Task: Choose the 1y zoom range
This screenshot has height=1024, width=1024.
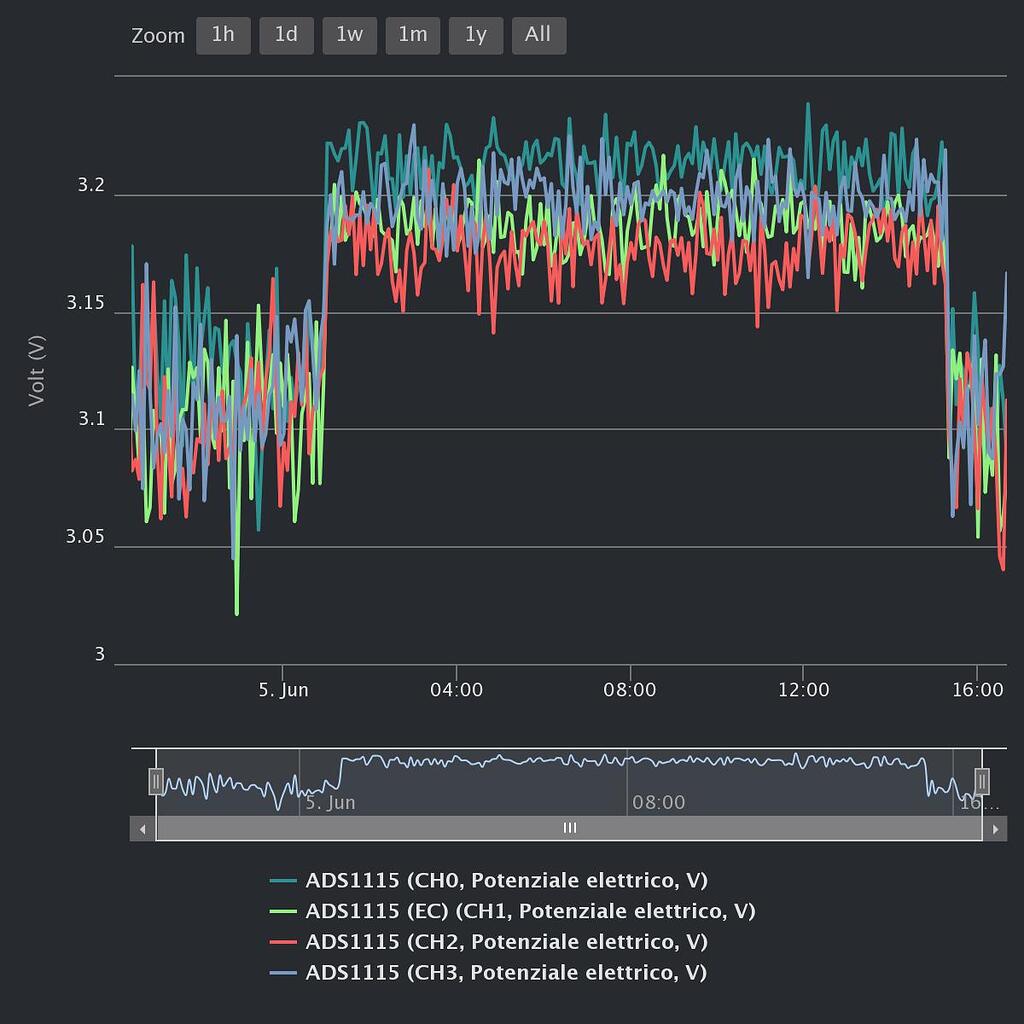Action: click(x=475, y=35)
